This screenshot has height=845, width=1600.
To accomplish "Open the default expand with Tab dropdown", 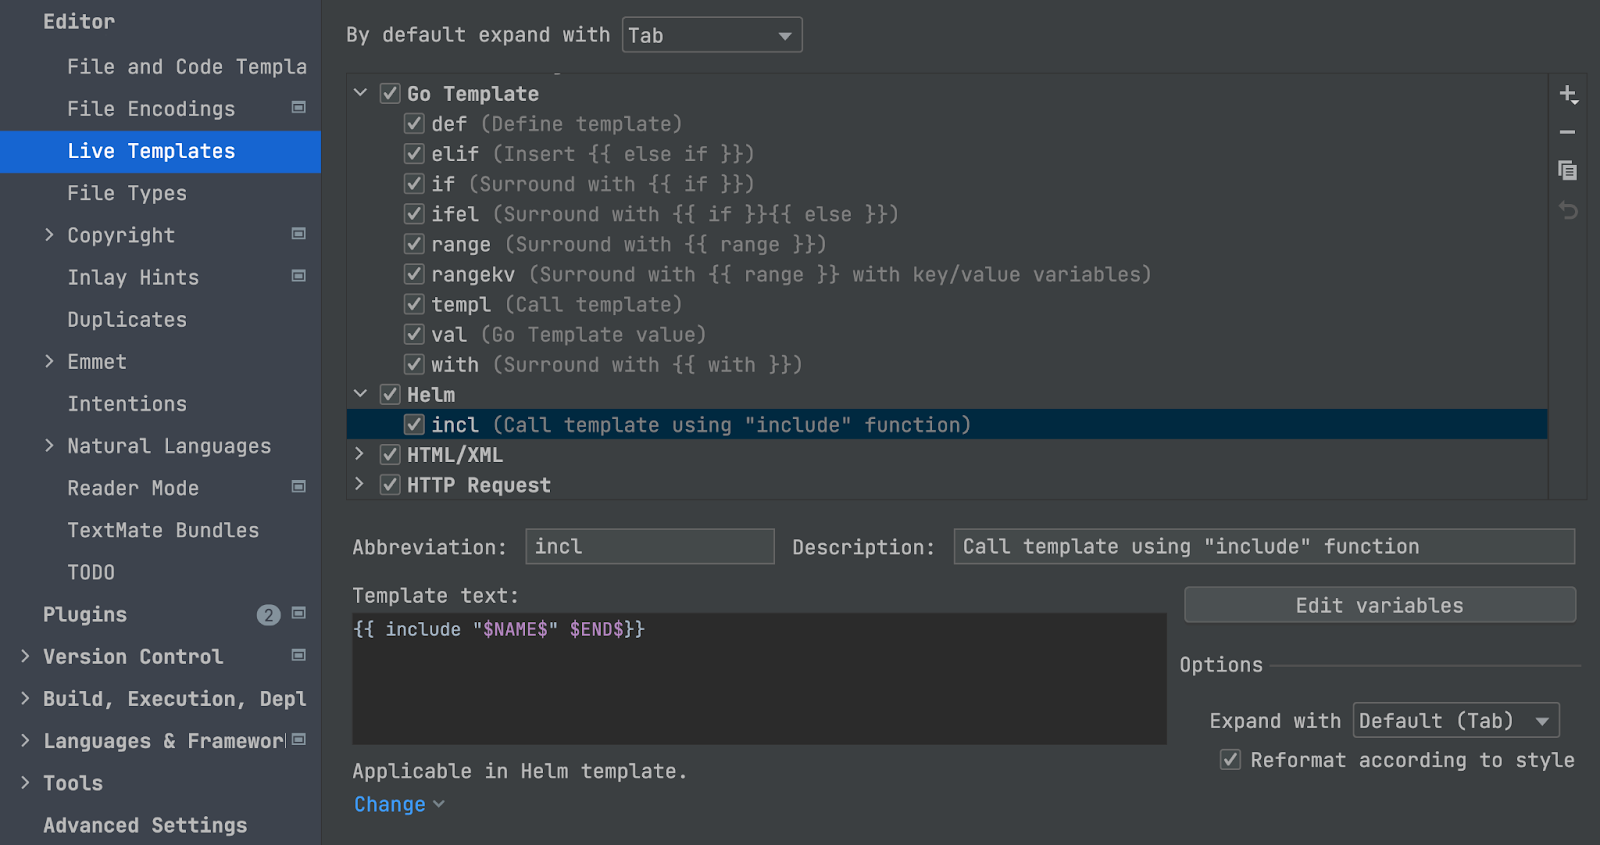I will 711,36.
